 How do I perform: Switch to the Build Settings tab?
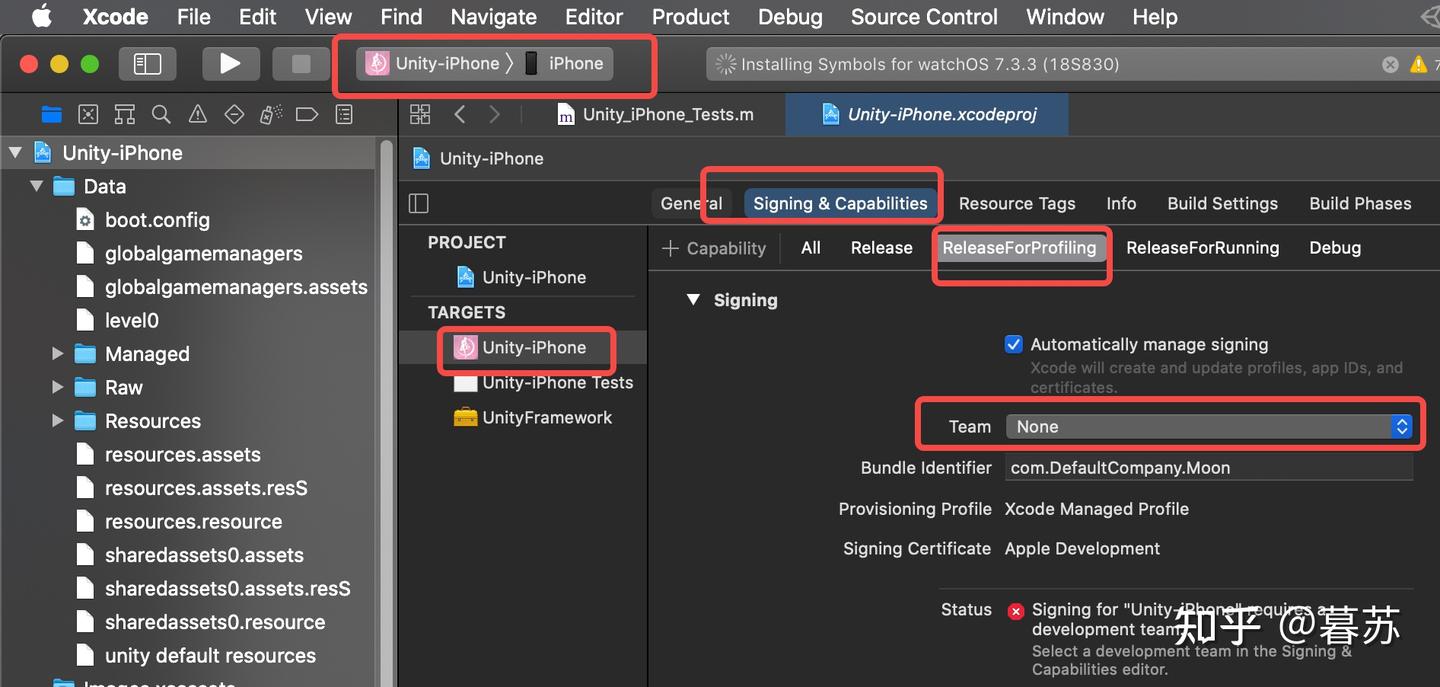click(1222, 203)
